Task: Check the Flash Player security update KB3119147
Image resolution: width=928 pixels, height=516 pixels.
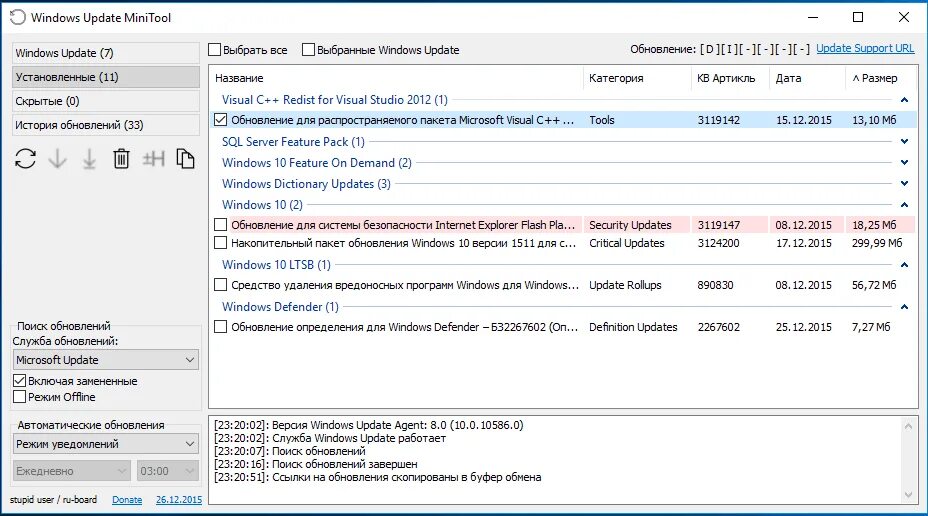Action: tap(220, 225)
